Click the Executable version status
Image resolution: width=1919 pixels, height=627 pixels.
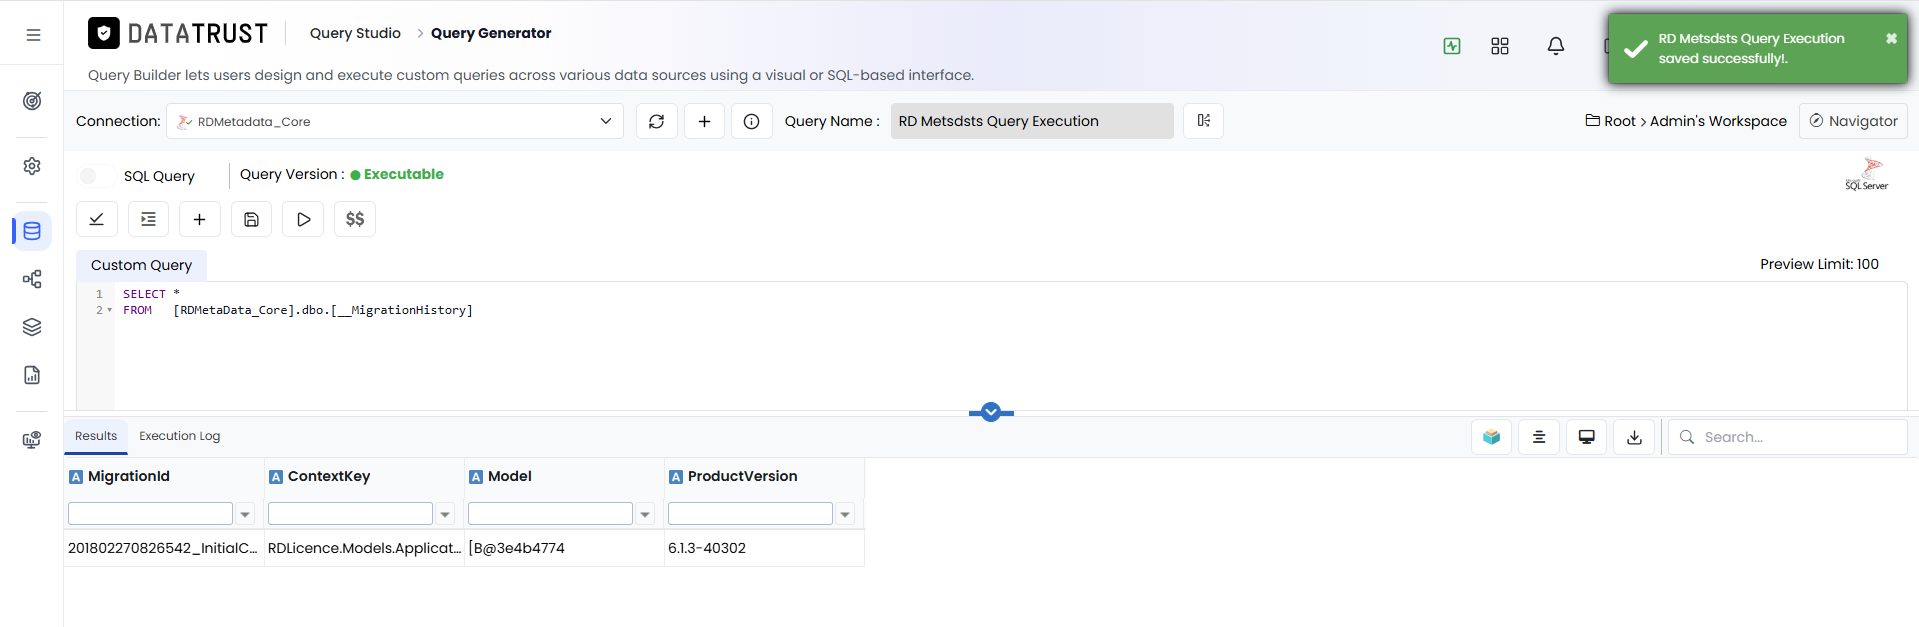tap(397, 174)
